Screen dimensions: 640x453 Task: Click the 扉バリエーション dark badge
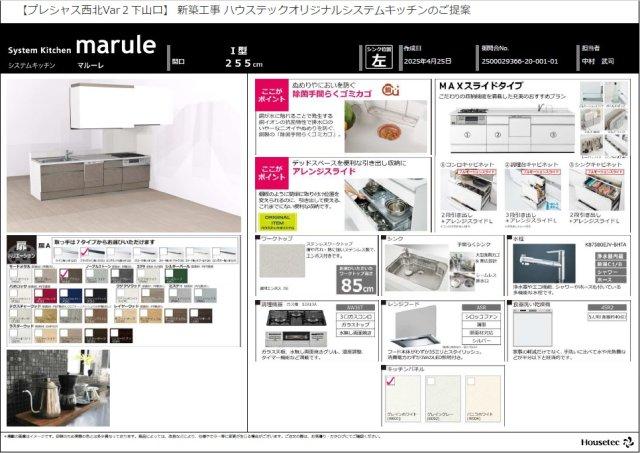[x=20, y=247]
